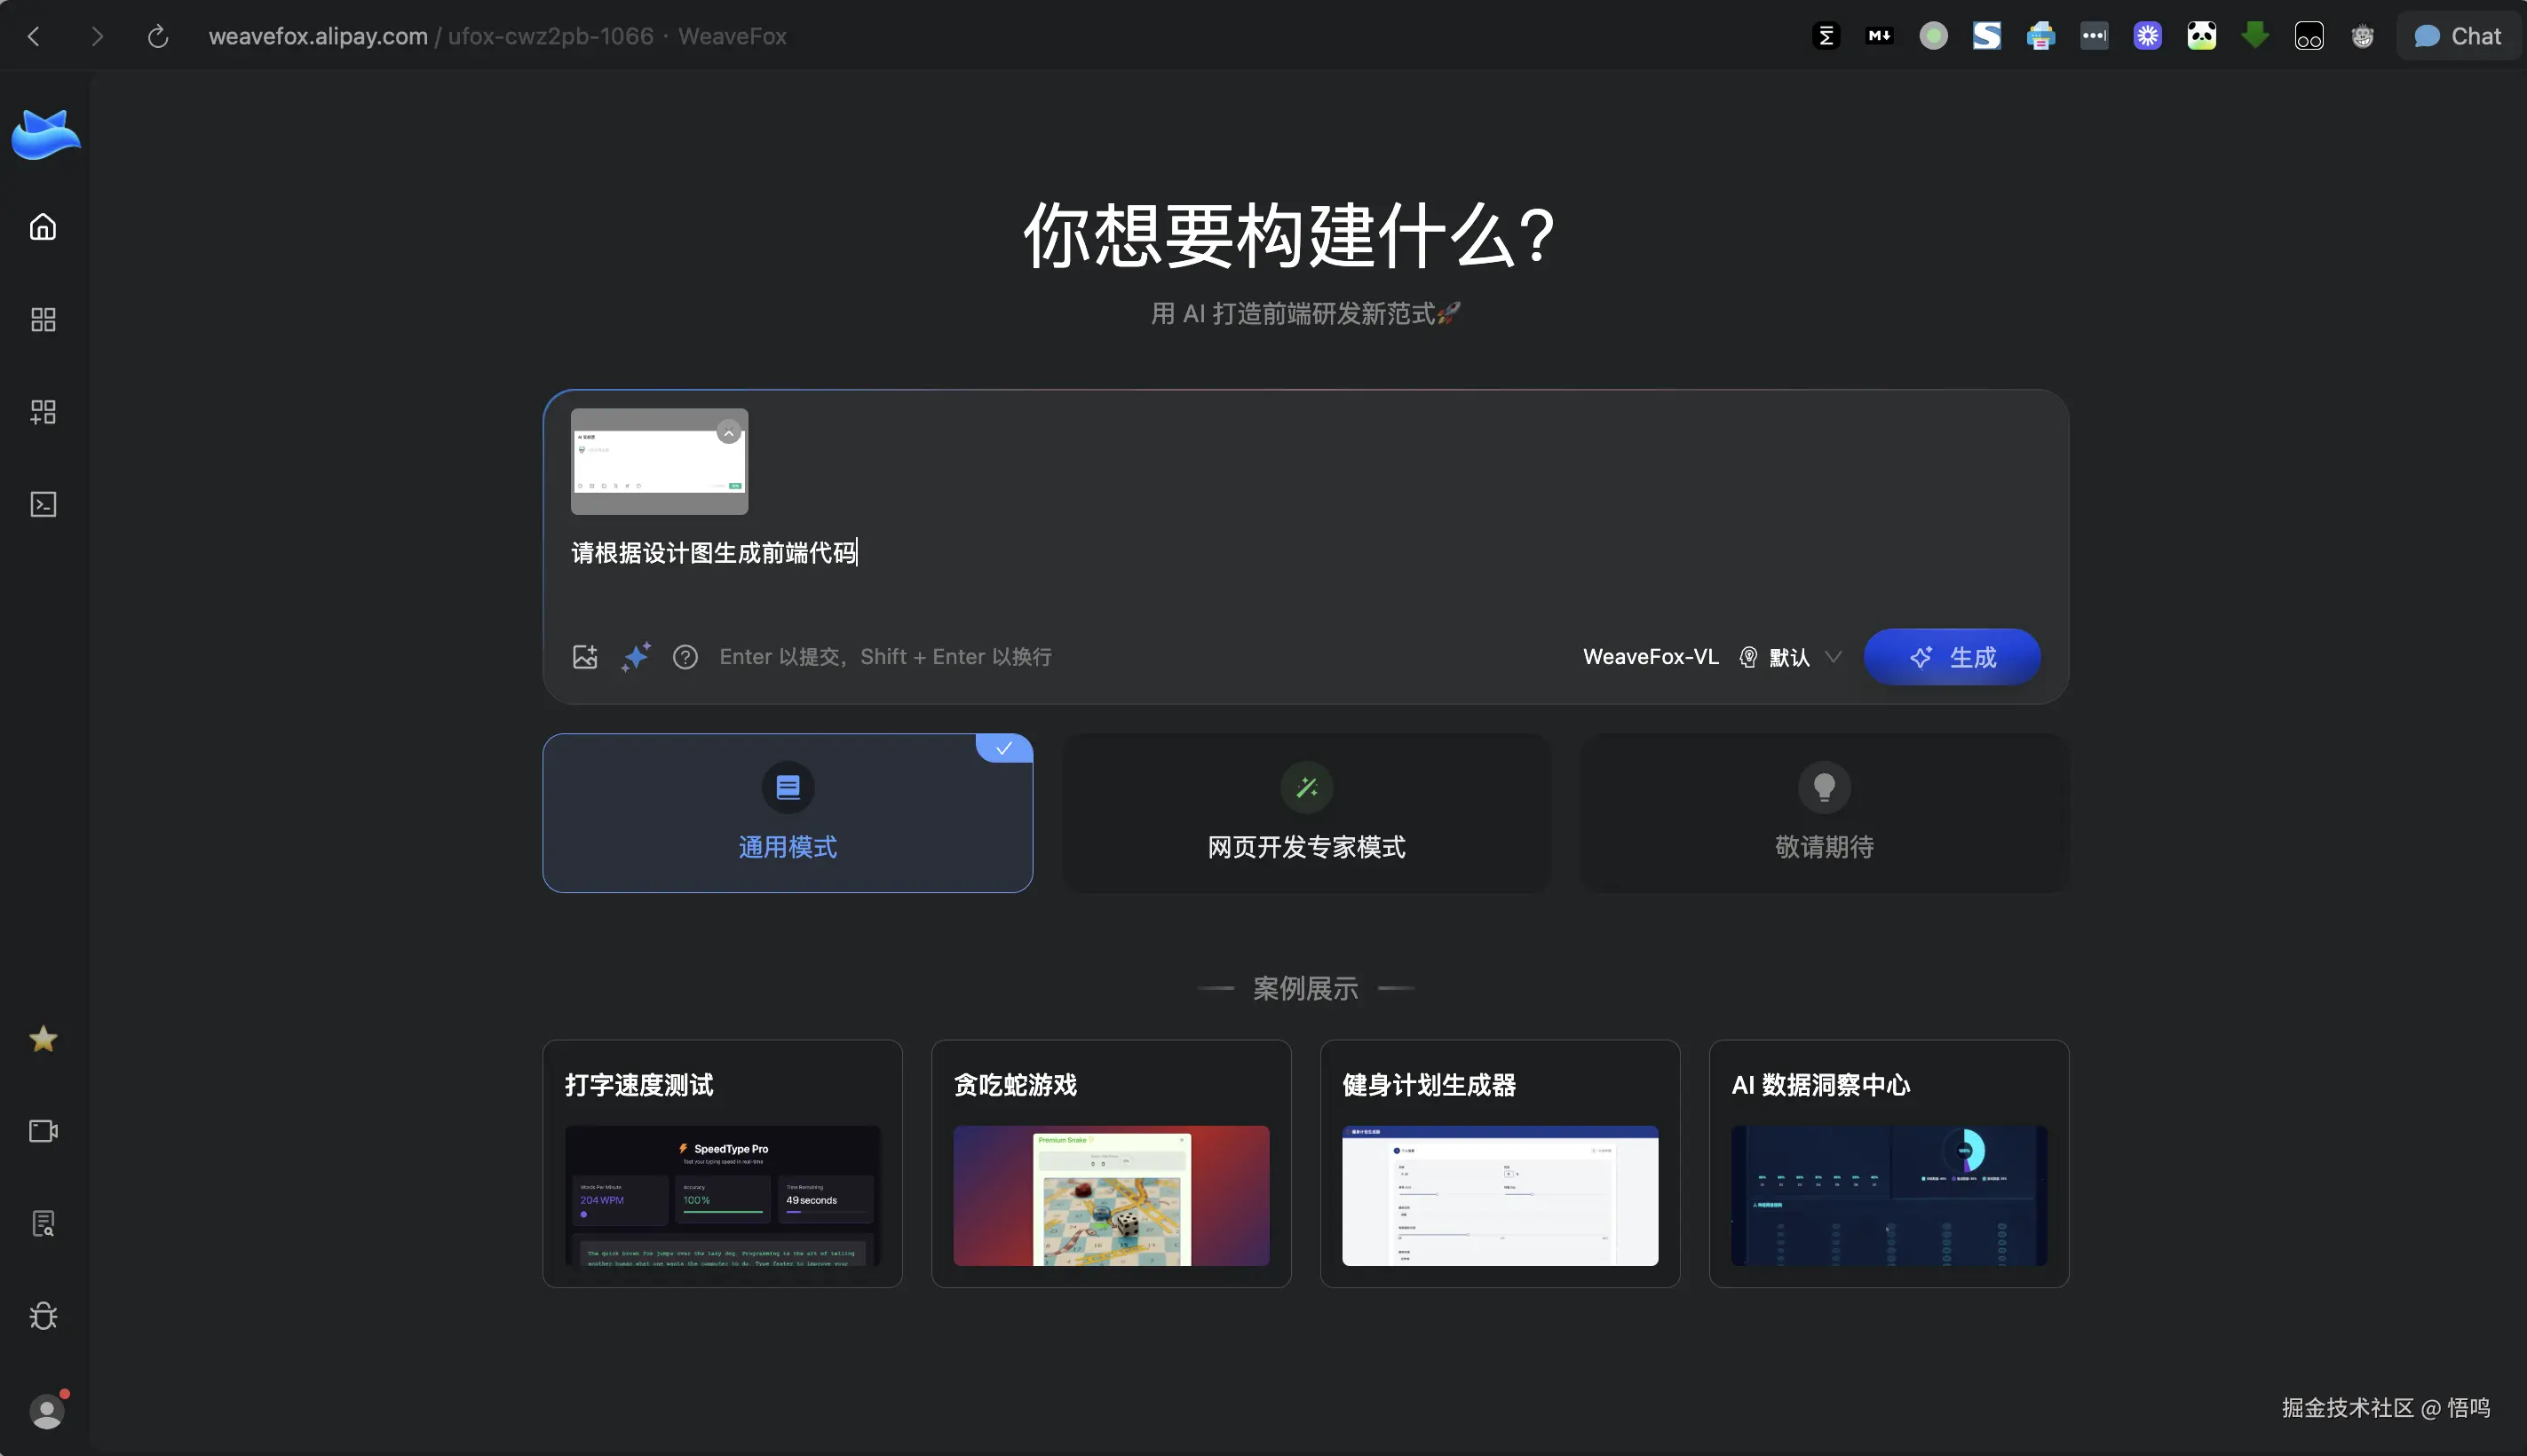Image resolution: width=2527 pixels, height=1456 pixels.
Task: Open the document search icon in the sidebar
Action: click(43, 1223)
